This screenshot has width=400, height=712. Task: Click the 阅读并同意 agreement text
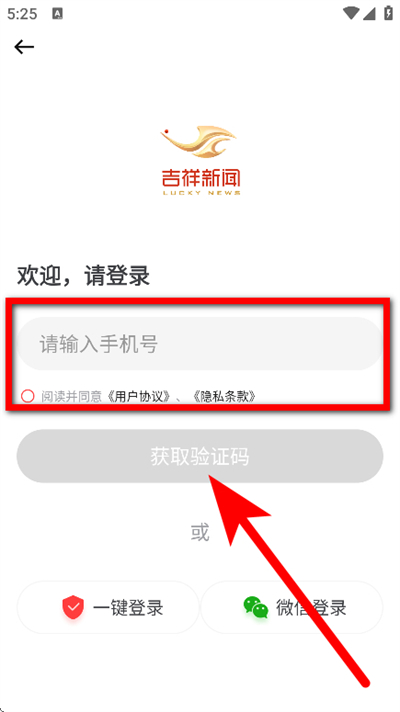coord(71,396)
